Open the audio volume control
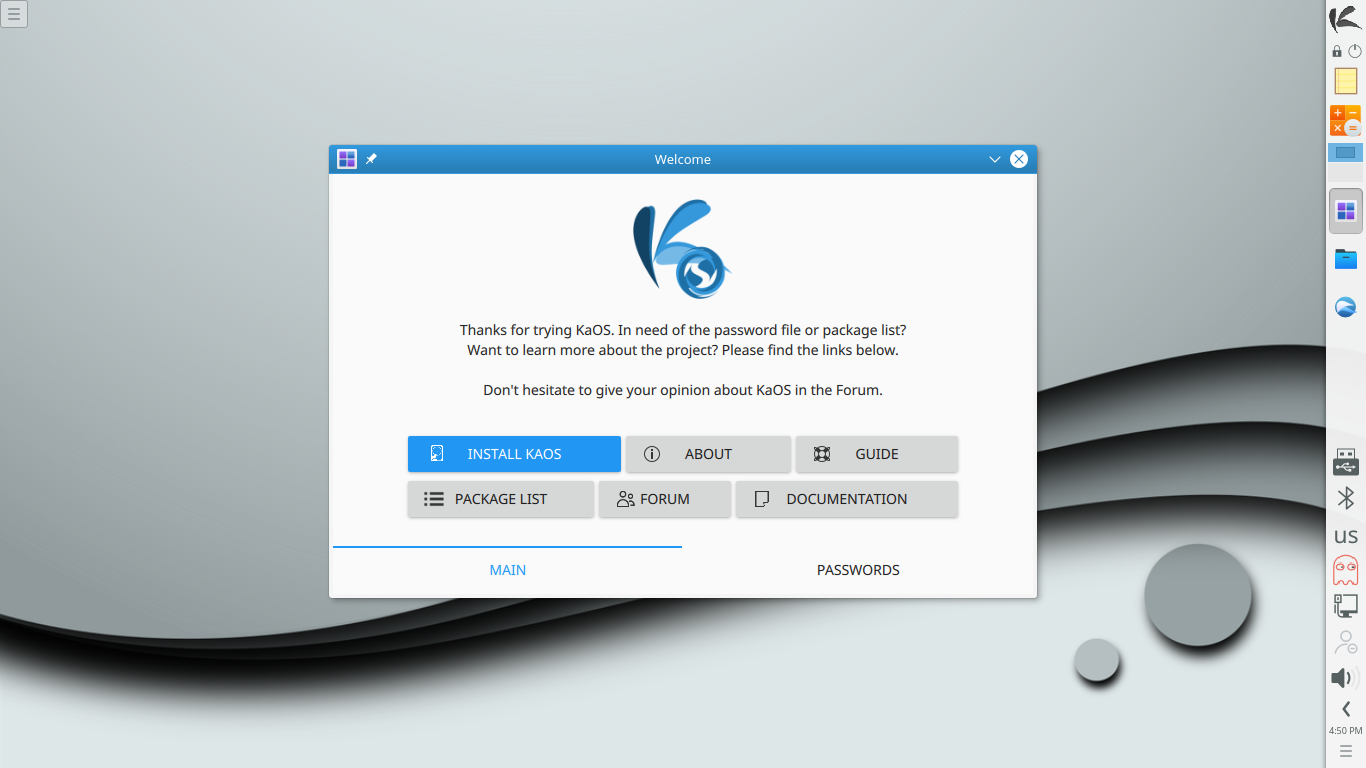1366x768 pixels. point(1346,678)
